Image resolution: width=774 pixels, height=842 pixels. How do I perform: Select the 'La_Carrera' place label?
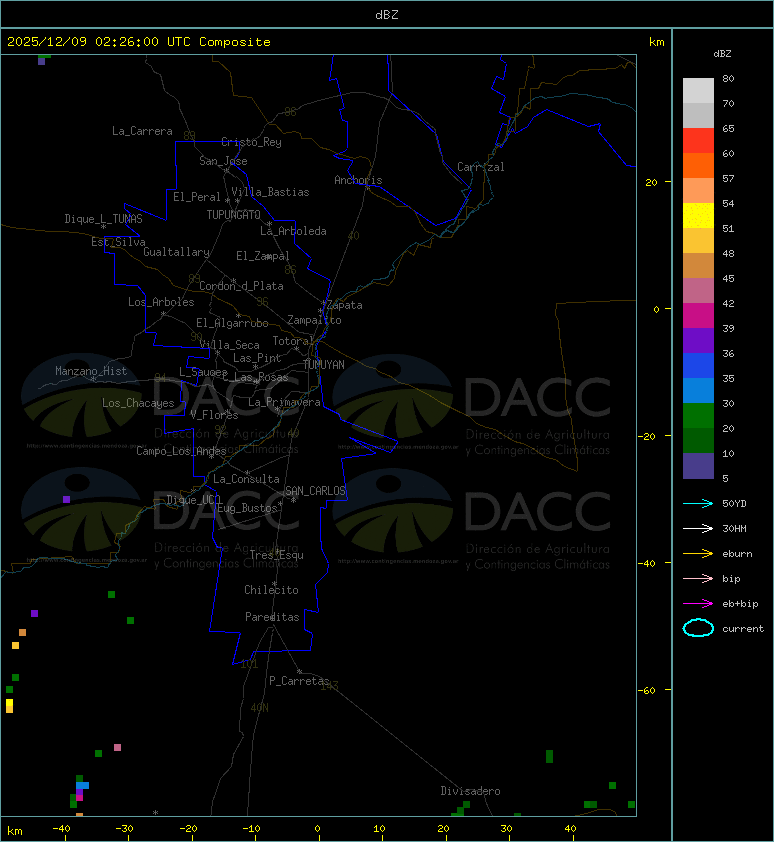tap(142, 131)
